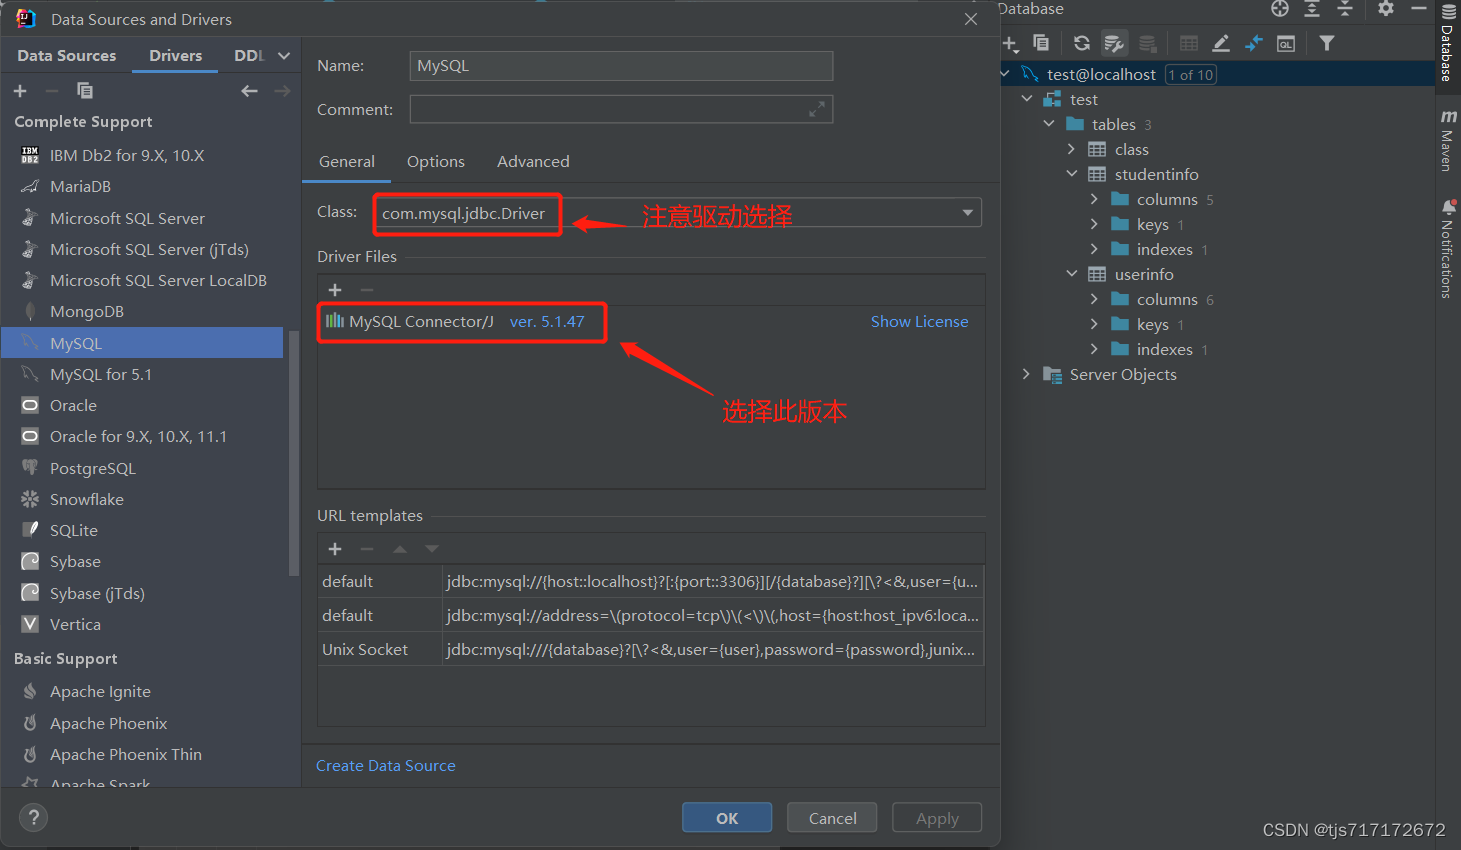Expand the studentinfo columns folder
The width and height of the screenshot is (1461, 850).
click(1094, 199)
